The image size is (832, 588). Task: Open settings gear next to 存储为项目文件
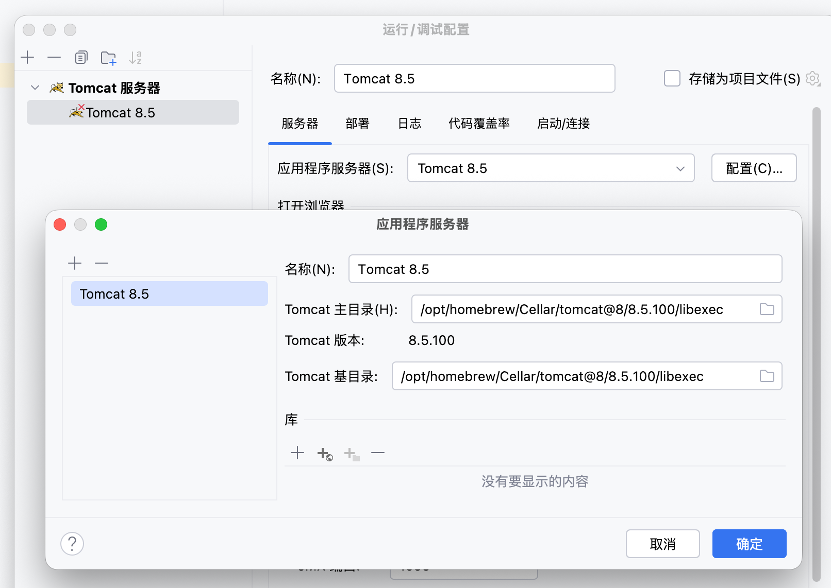tap(813, 78)
